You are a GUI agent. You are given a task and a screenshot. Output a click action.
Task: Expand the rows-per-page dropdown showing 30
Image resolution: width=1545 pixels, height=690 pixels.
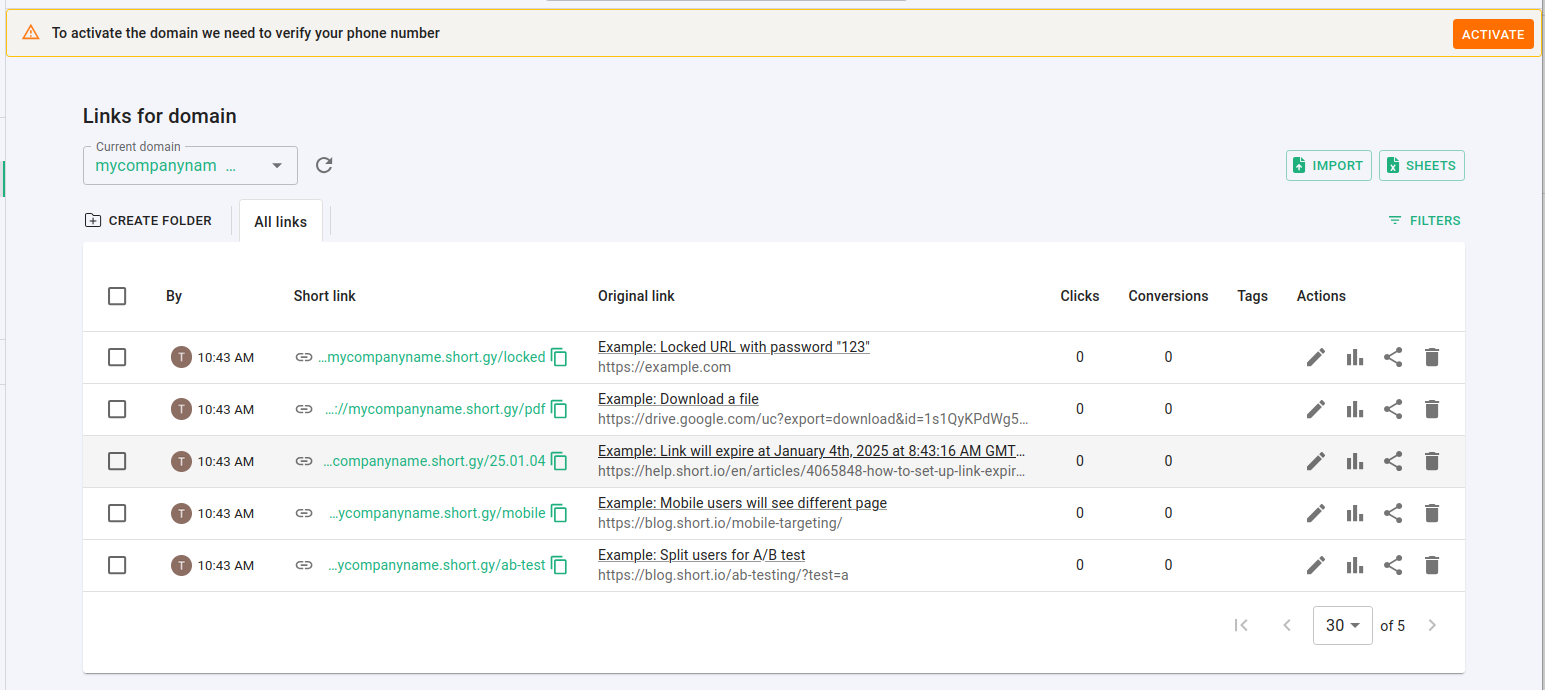(x=1340, y=625)
